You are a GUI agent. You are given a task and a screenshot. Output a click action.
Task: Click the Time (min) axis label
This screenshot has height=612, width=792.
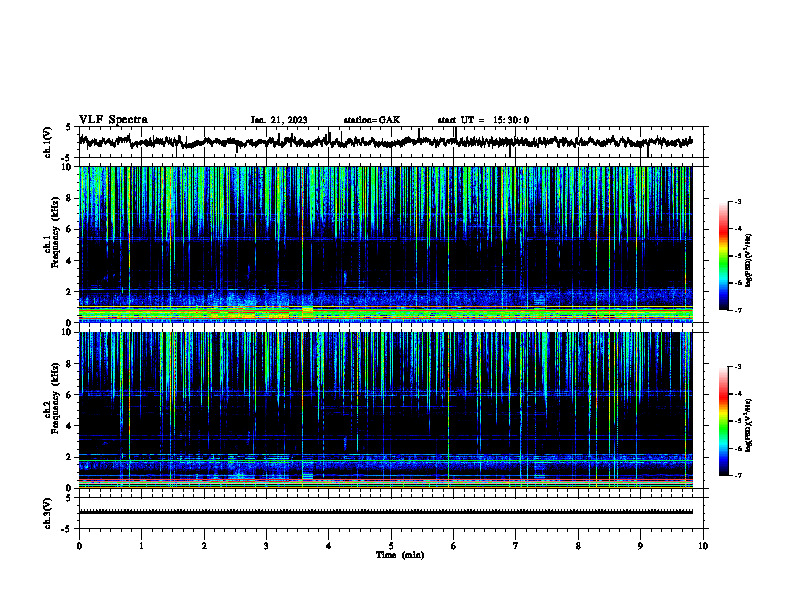[x=400, y=555]
